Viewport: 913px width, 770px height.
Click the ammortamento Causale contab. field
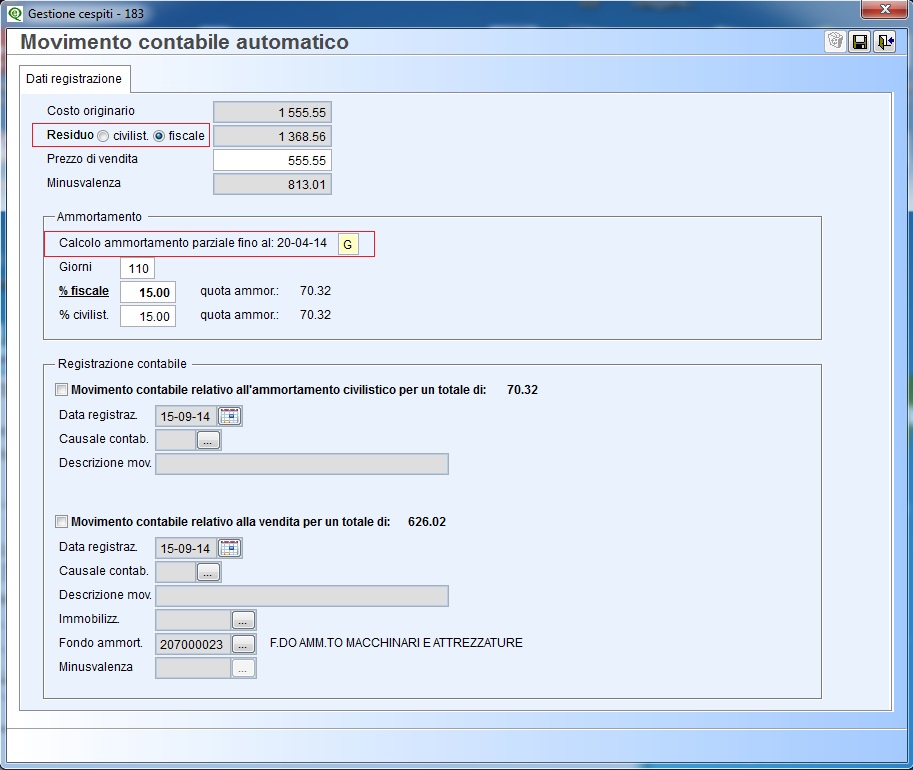pyautogui.click(x=175, y=440)
